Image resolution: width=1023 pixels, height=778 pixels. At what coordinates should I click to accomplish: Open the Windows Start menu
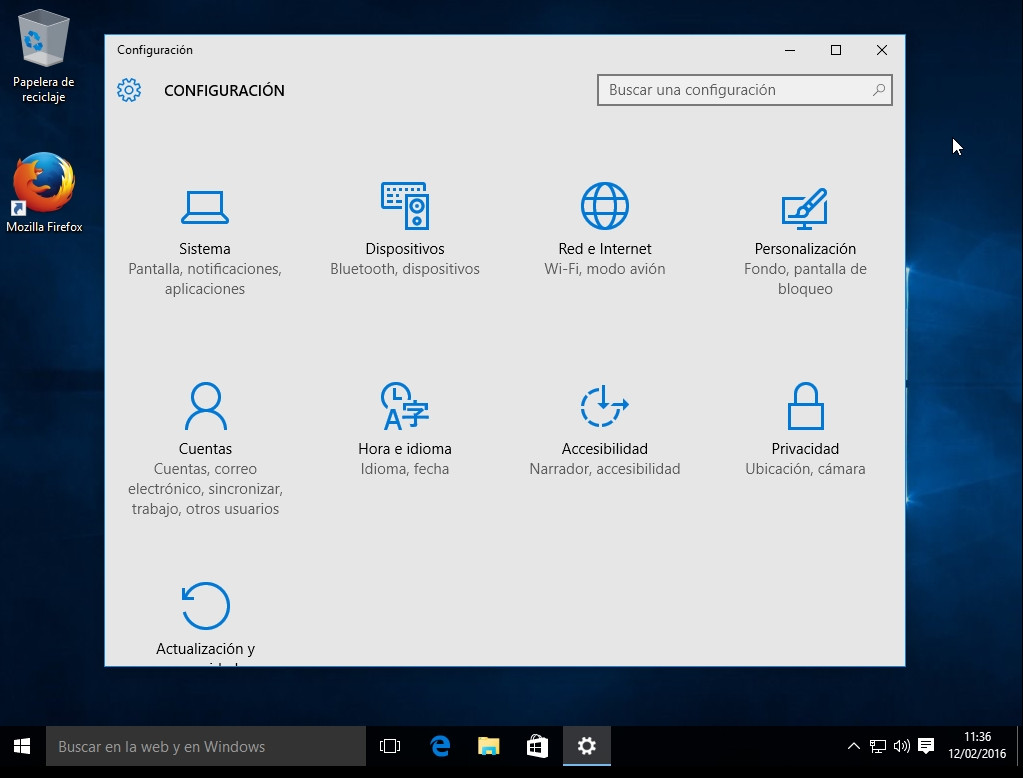(x=22, y=746)
